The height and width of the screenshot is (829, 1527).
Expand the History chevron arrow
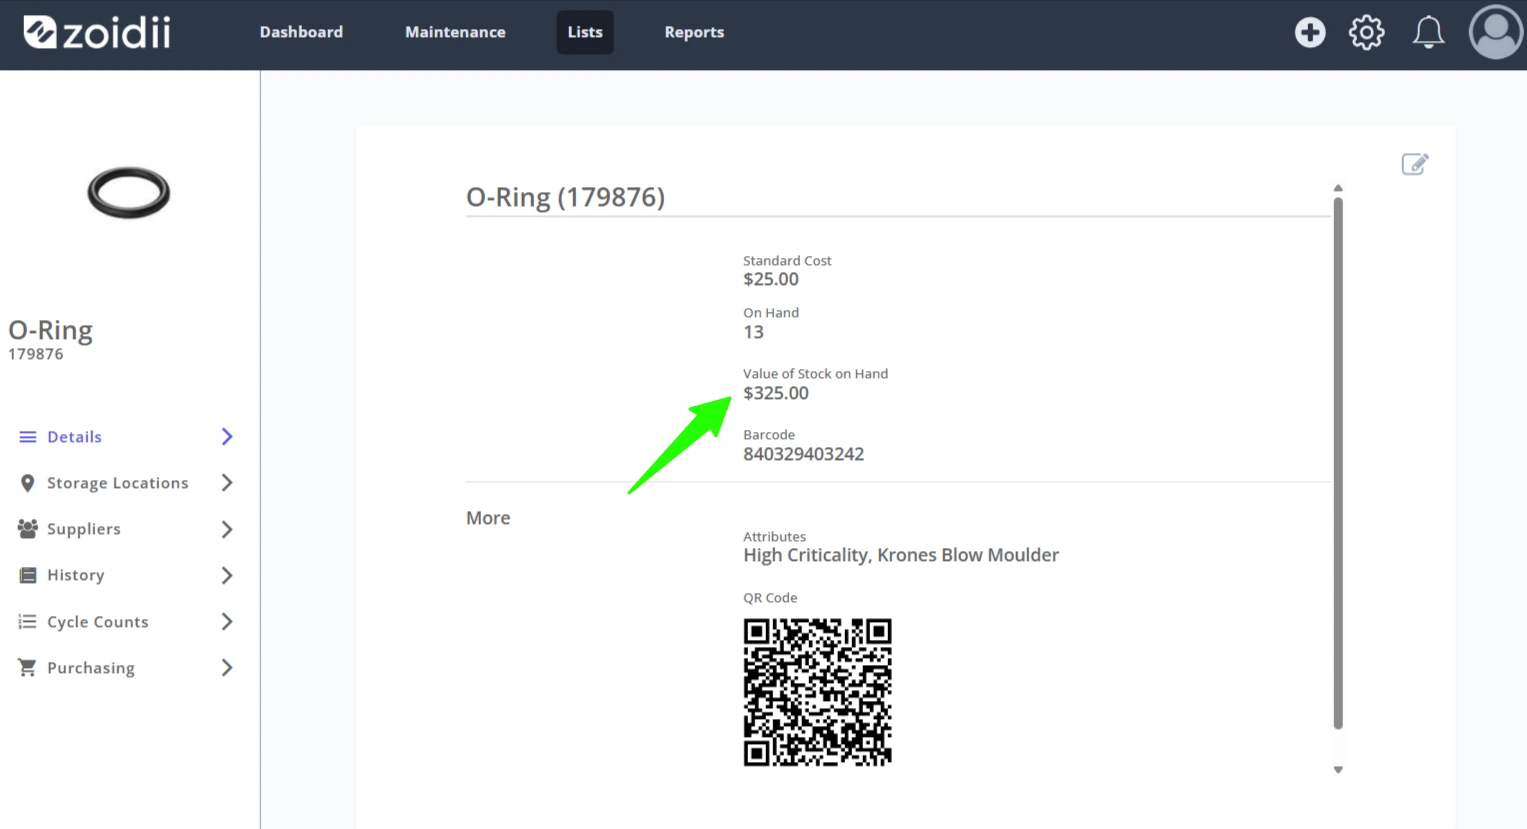(227, 575)
